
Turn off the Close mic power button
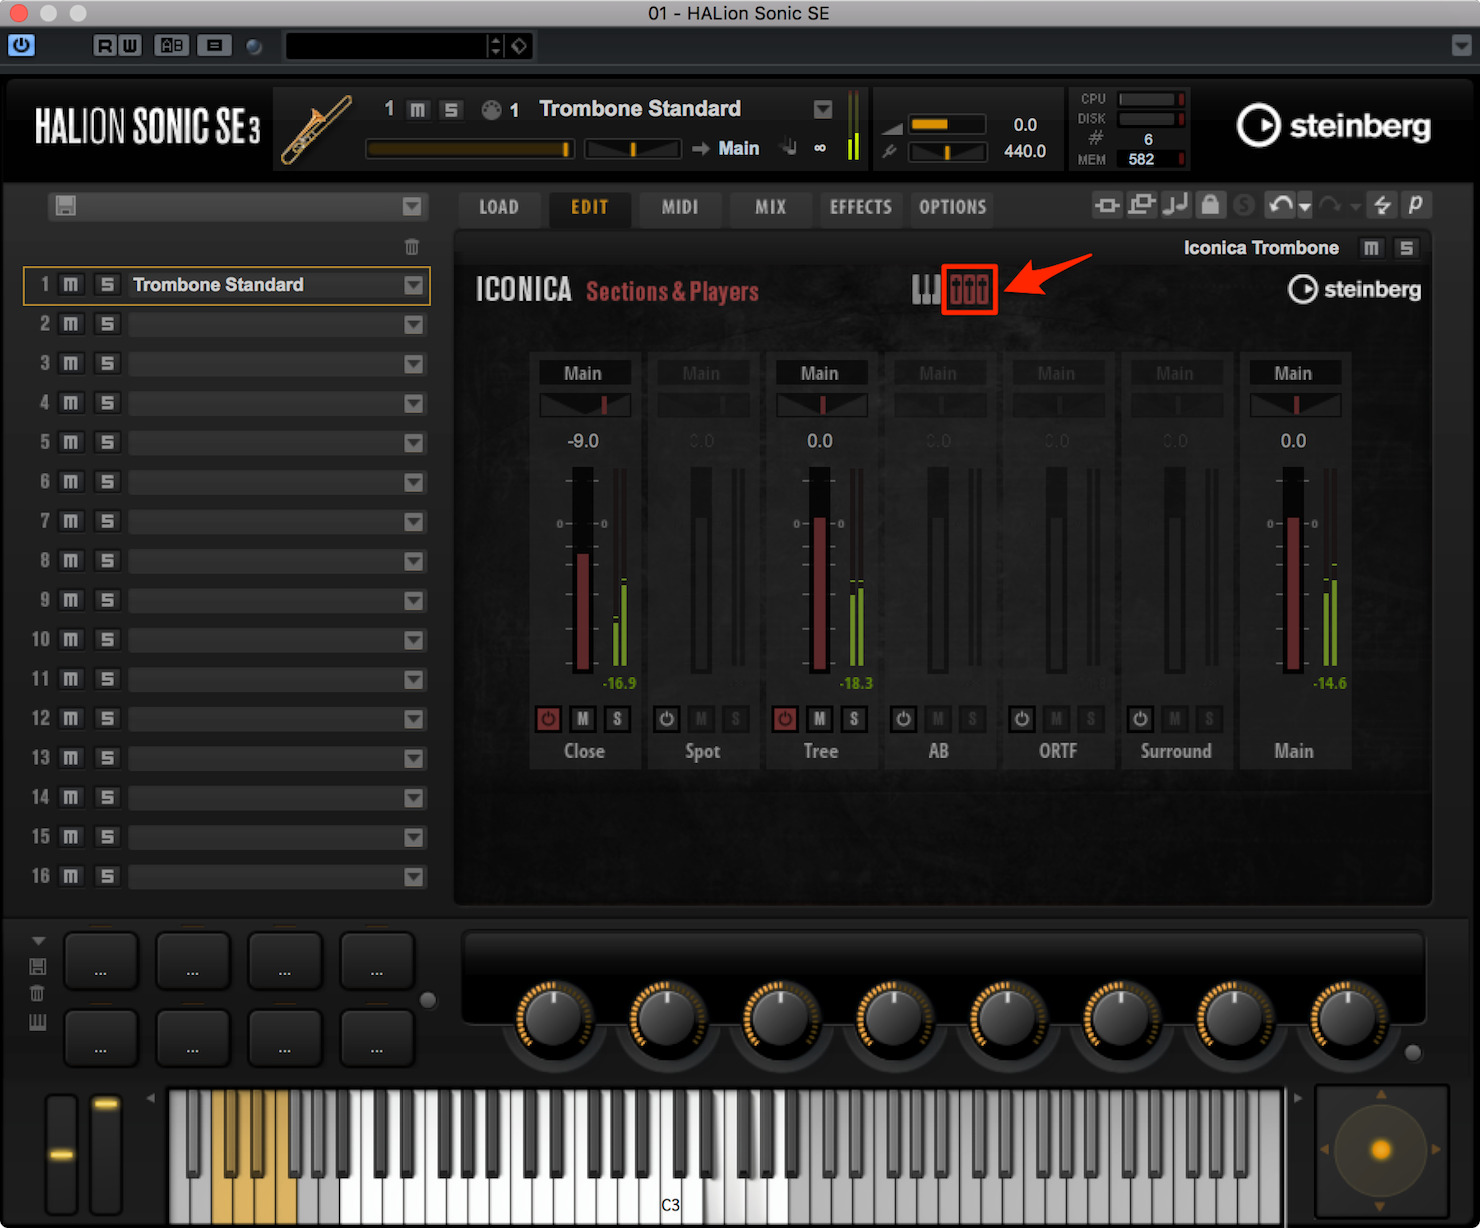tap(548, 718)
